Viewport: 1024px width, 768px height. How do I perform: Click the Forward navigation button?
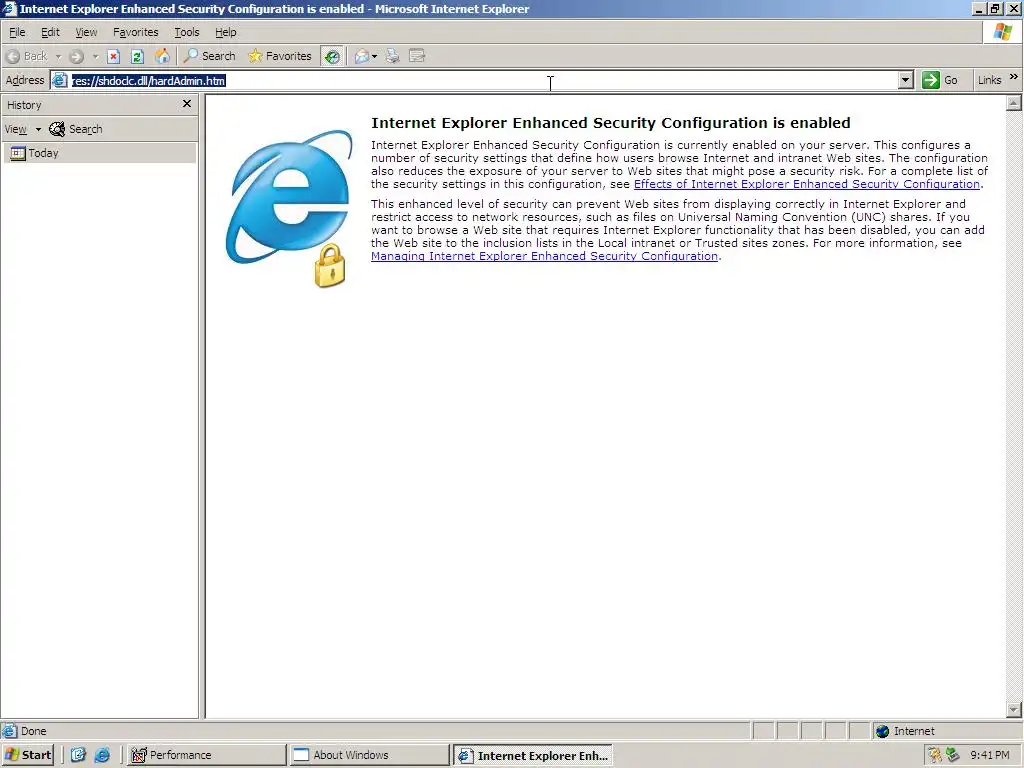tap(76, 56)
